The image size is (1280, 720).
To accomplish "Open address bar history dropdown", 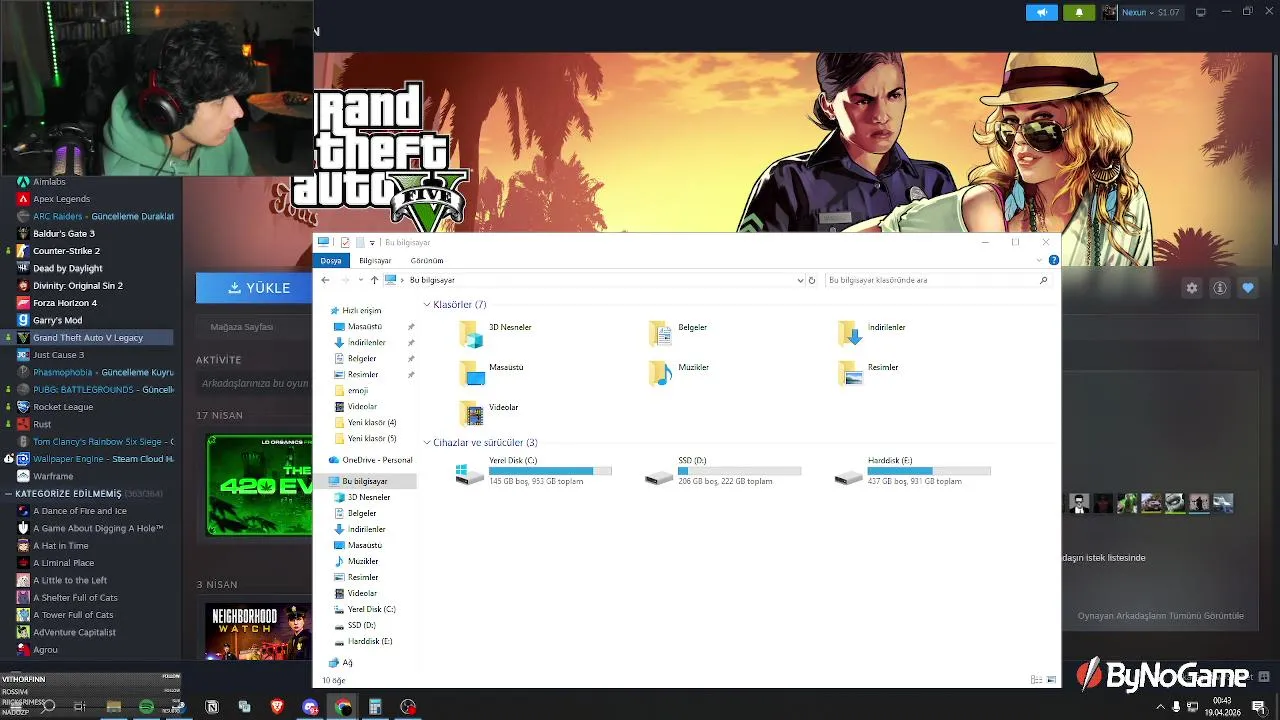I will (800, 281).
